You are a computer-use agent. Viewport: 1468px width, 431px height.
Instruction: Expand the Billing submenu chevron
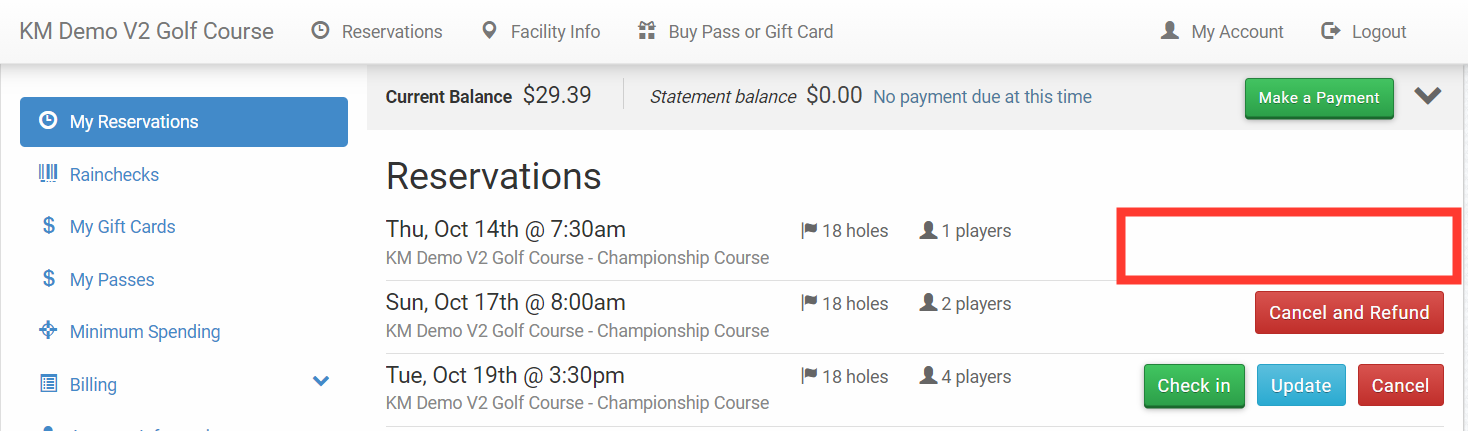[x=321, y=381]
